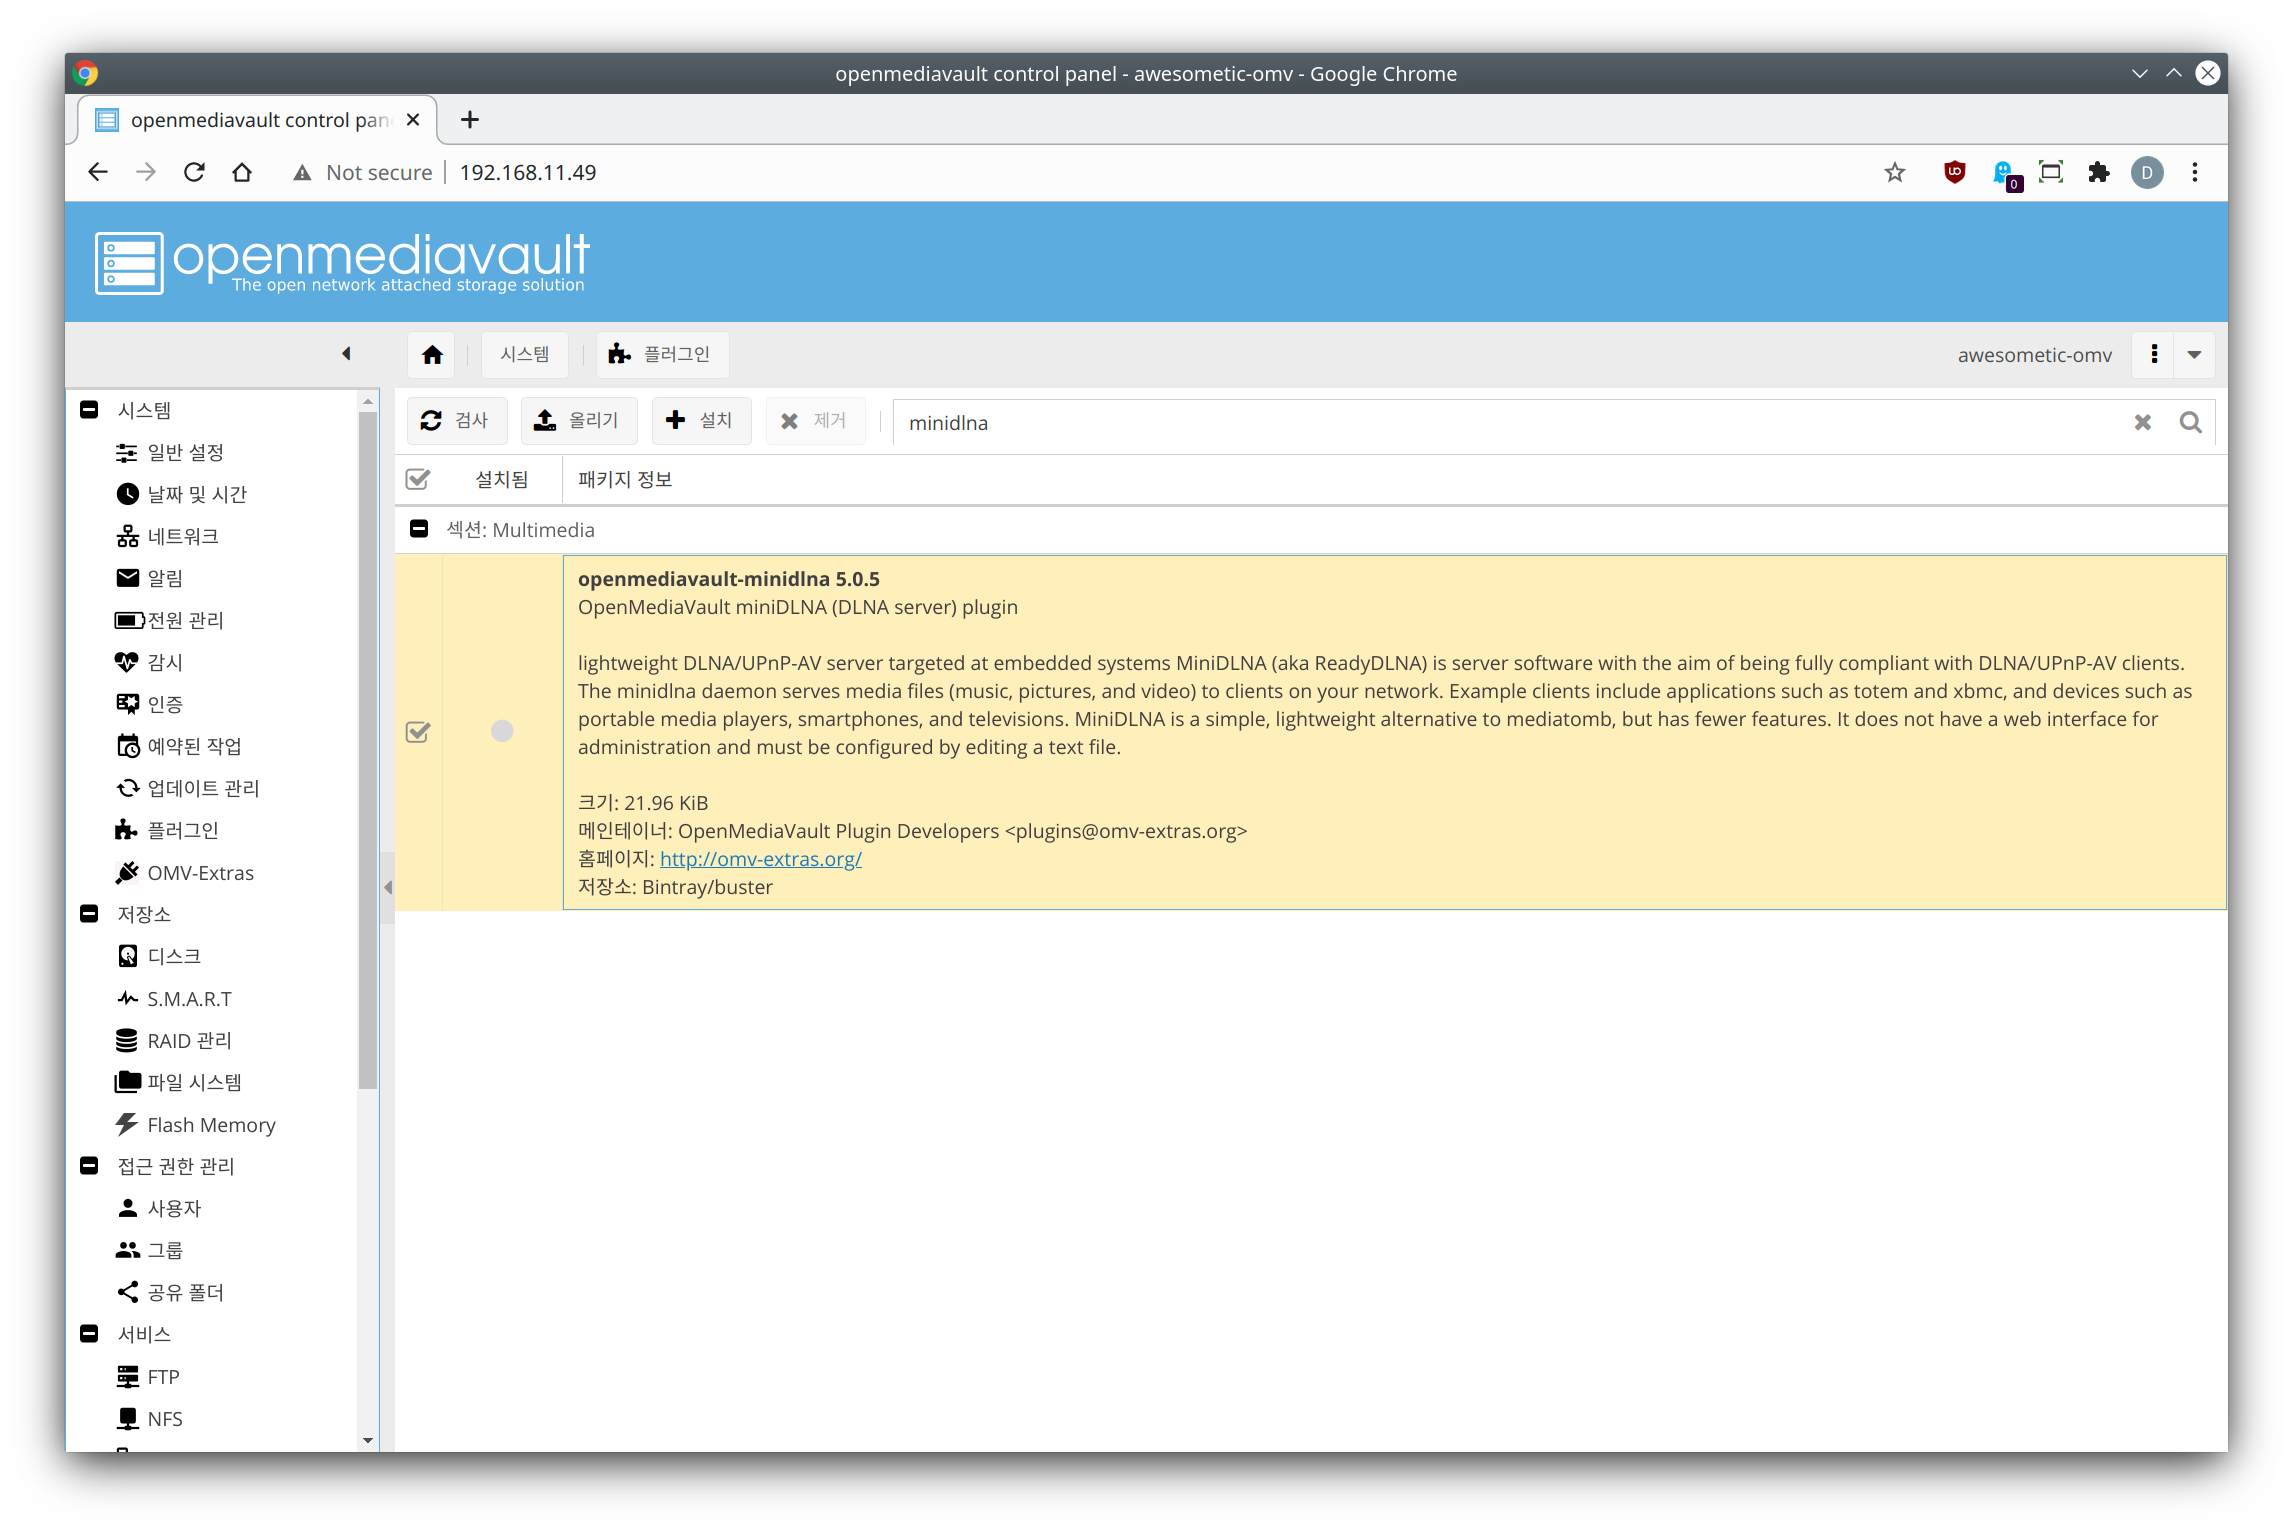Image resolution: width=2293 pixels, height=1529 pixels.
Task: Open Flash Memory settings
Action: 211,1125
